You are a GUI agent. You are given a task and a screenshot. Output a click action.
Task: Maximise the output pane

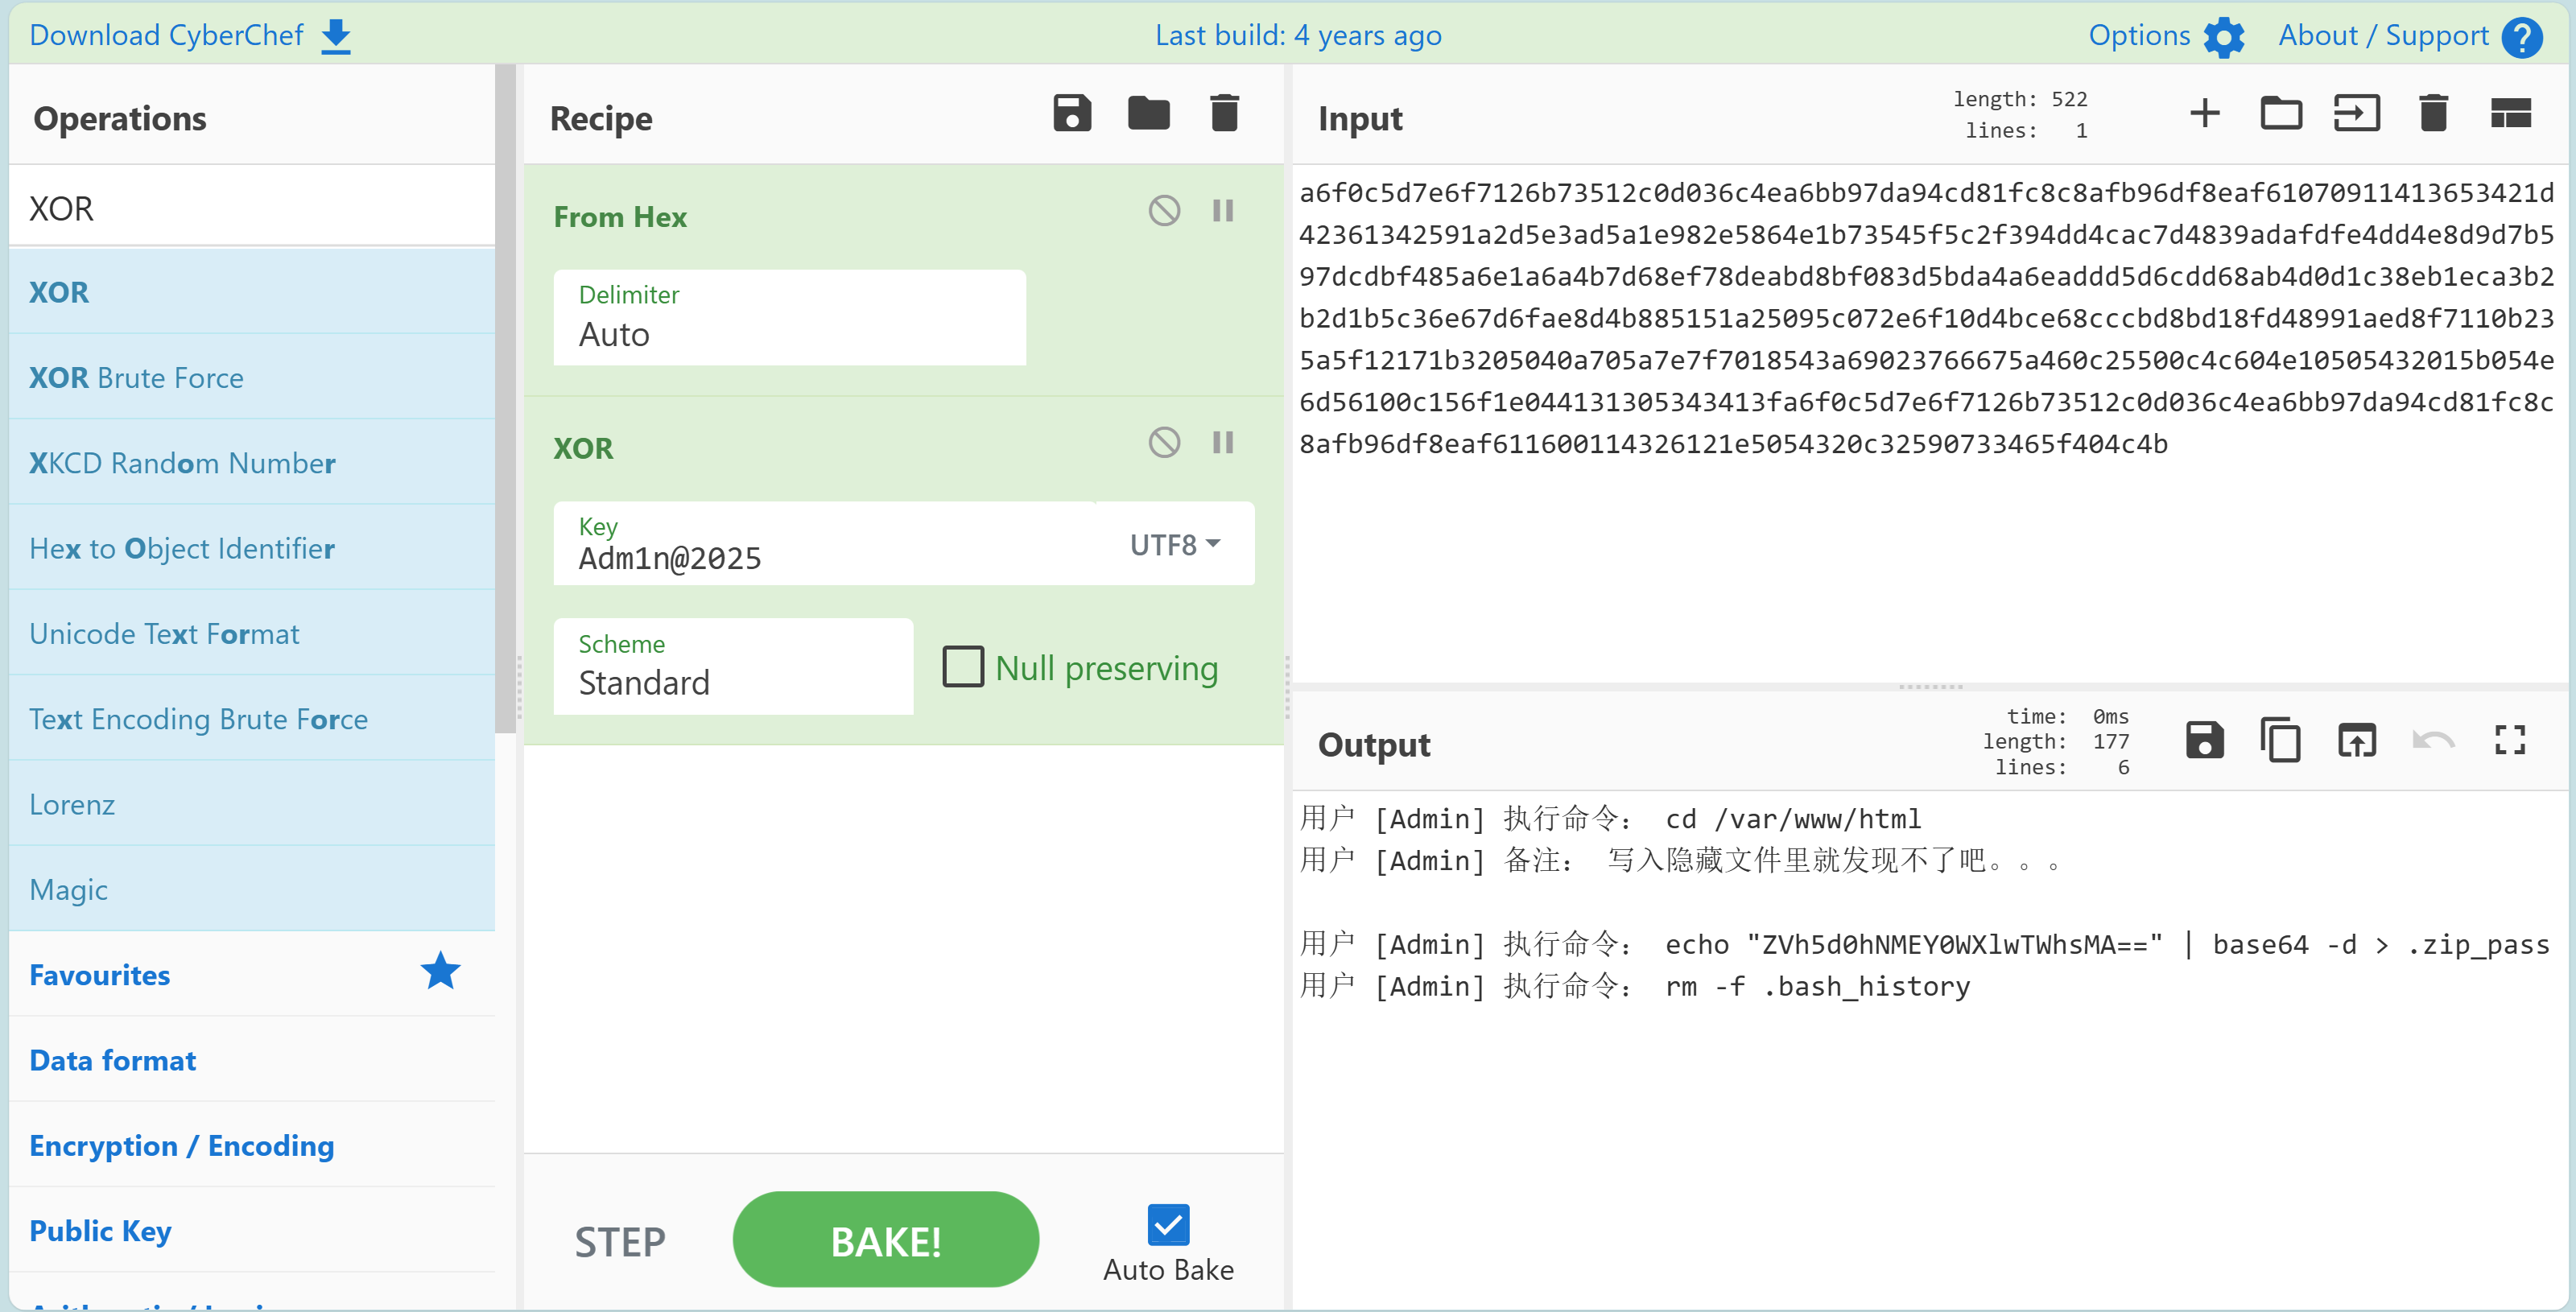(2509, 741)
